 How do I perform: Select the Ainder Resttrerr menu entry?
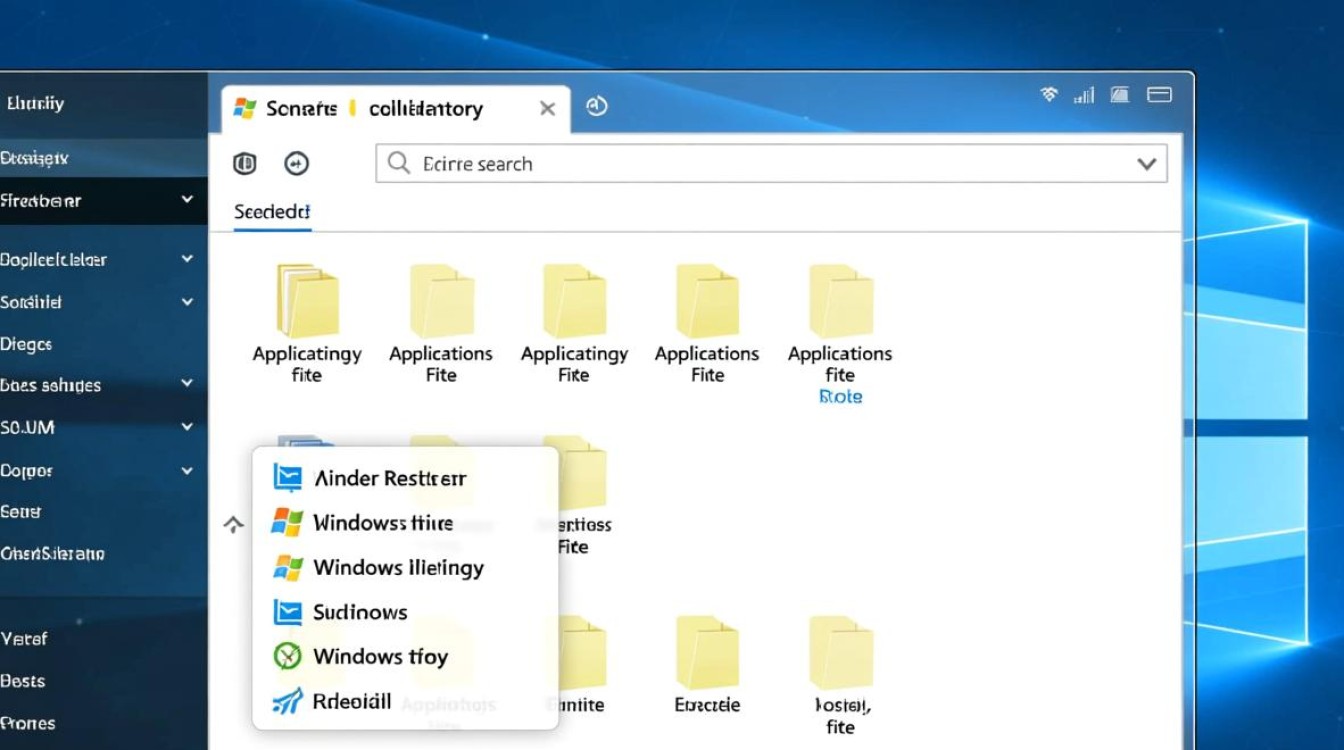click(x=389, y=478)
